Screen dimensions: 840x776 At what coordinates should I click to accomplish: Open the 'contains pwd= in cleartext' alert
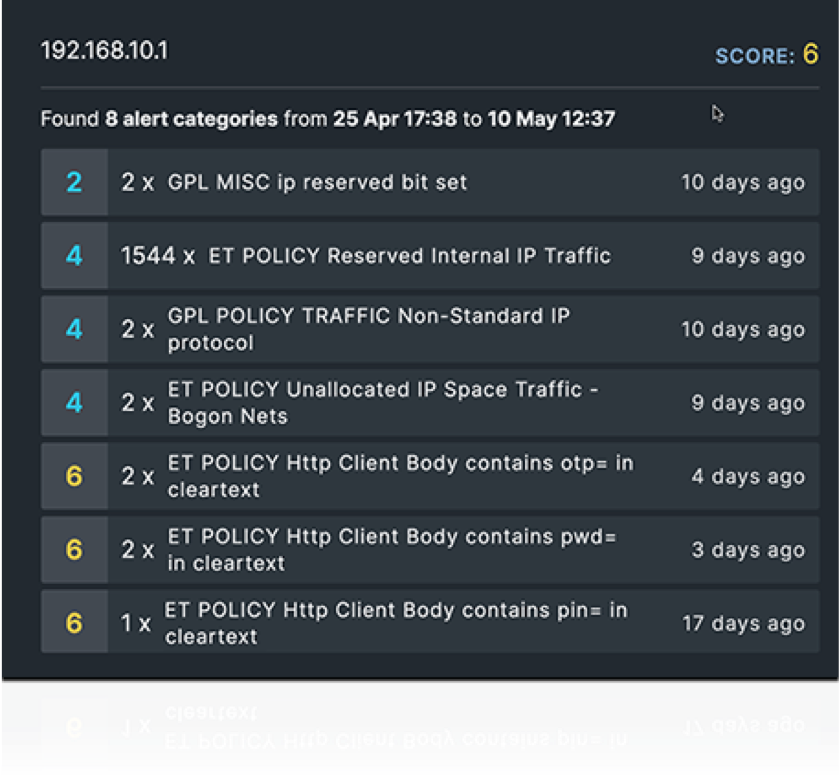[x=392, y=550]
